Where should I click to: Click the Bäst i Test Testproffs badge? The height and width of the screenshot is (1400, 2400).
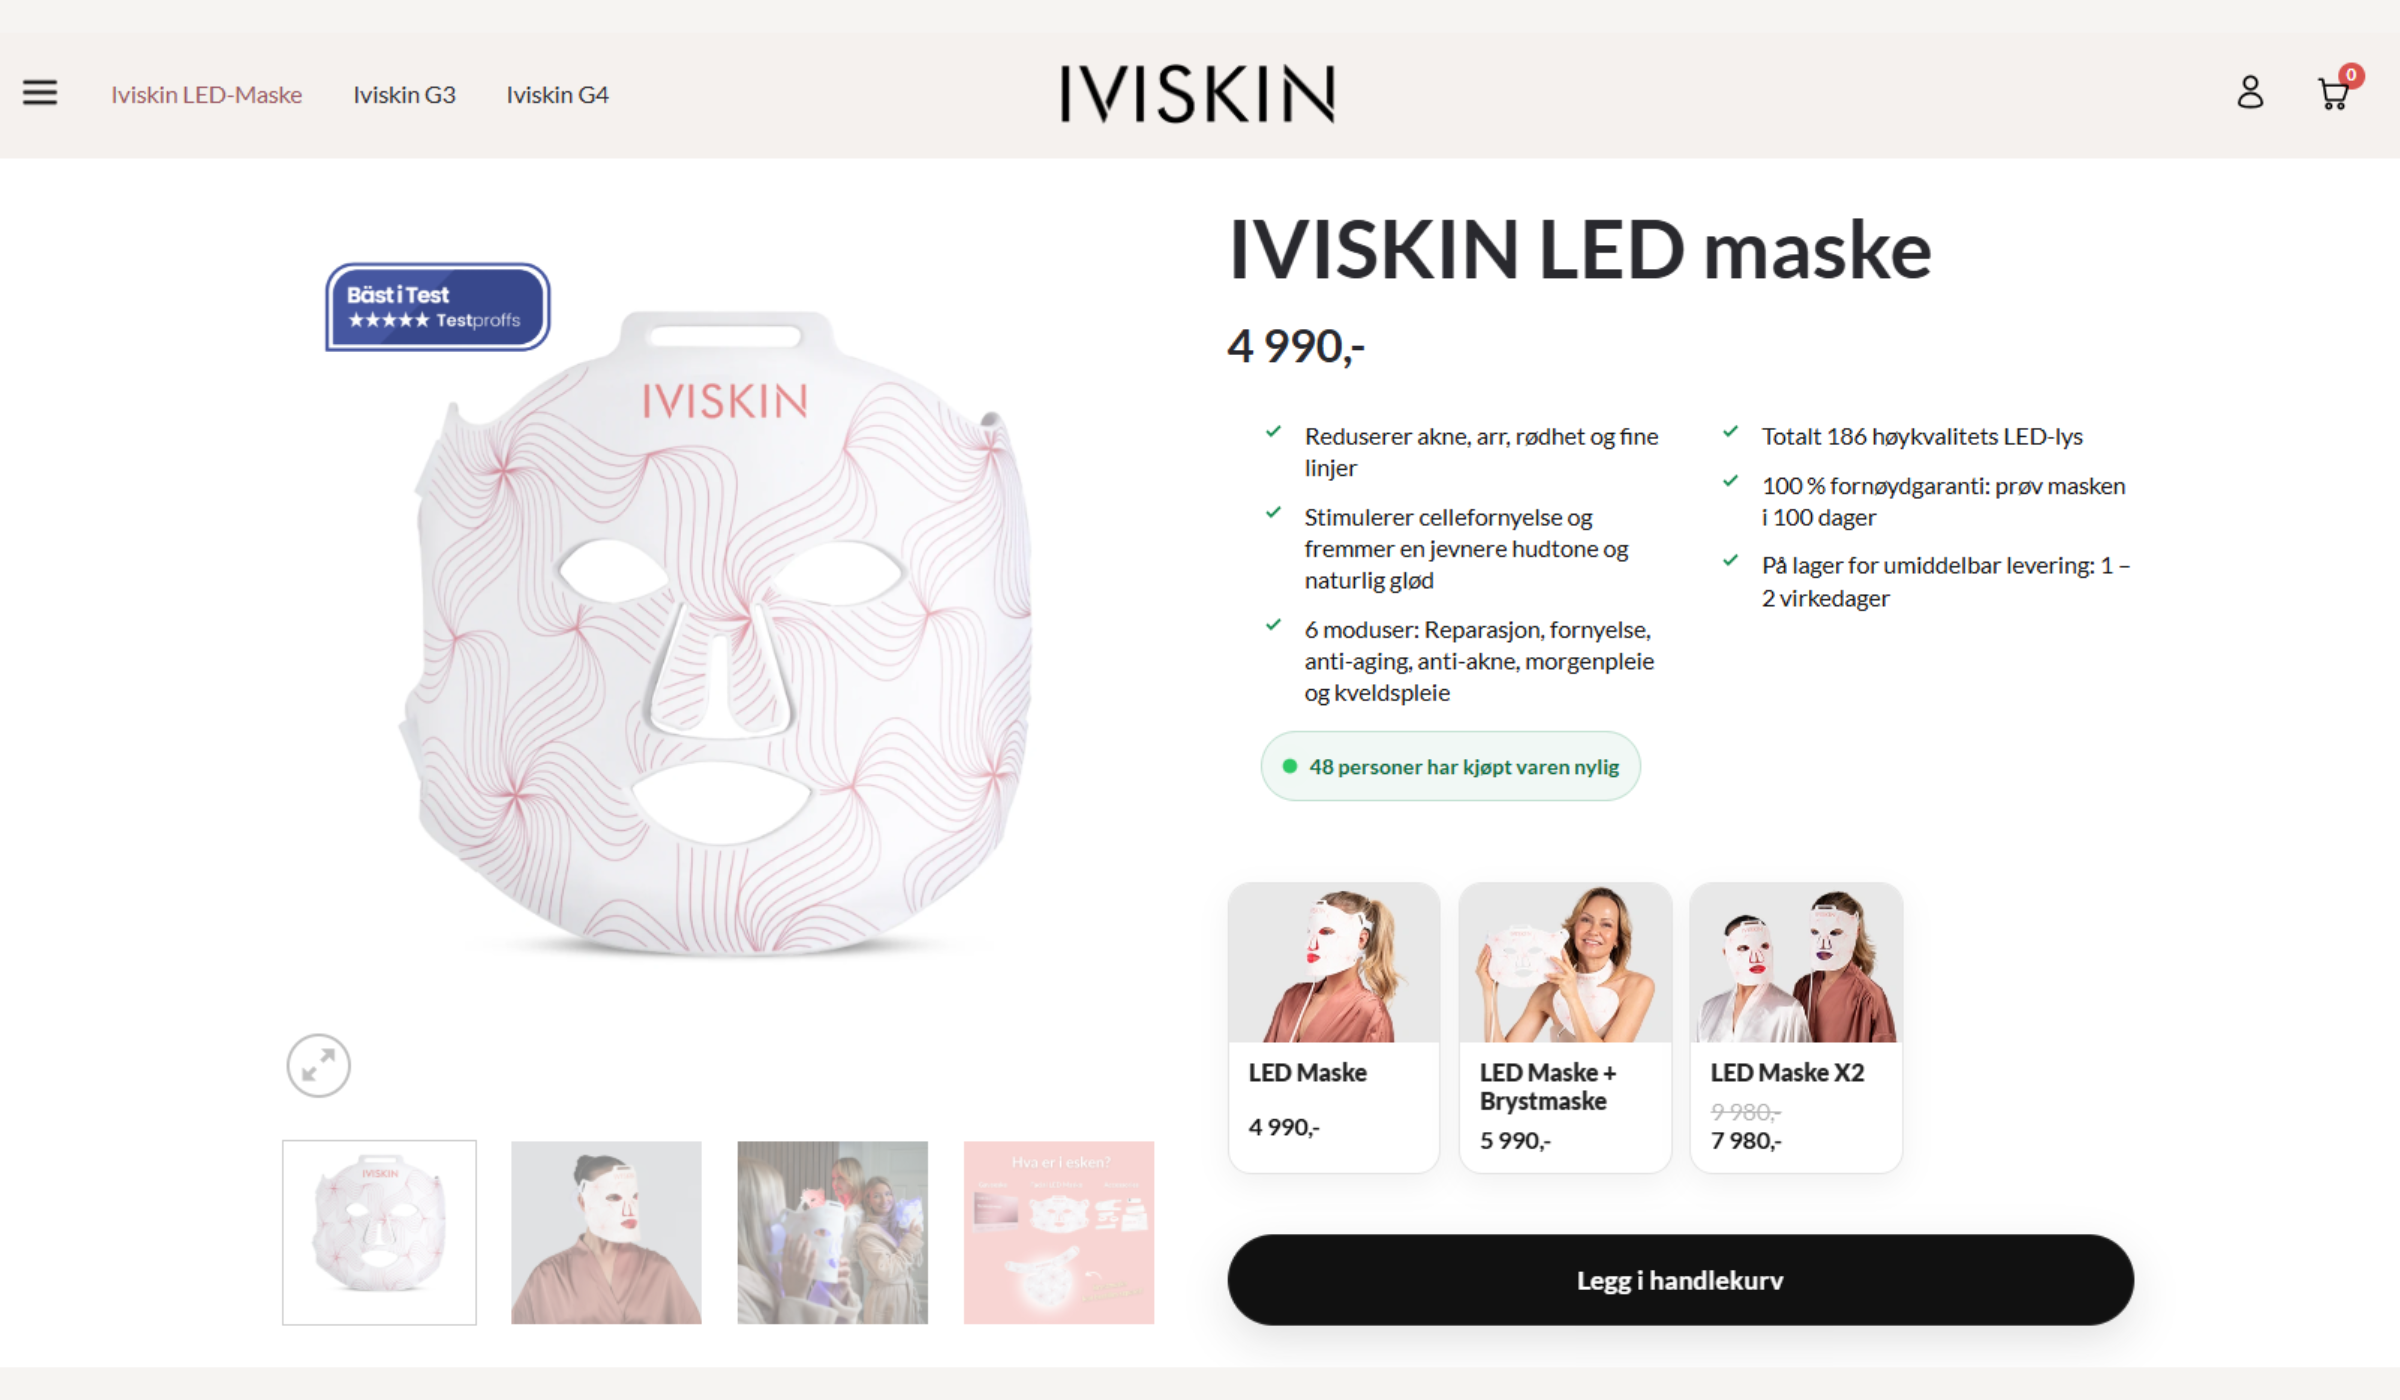coord(437,307)
